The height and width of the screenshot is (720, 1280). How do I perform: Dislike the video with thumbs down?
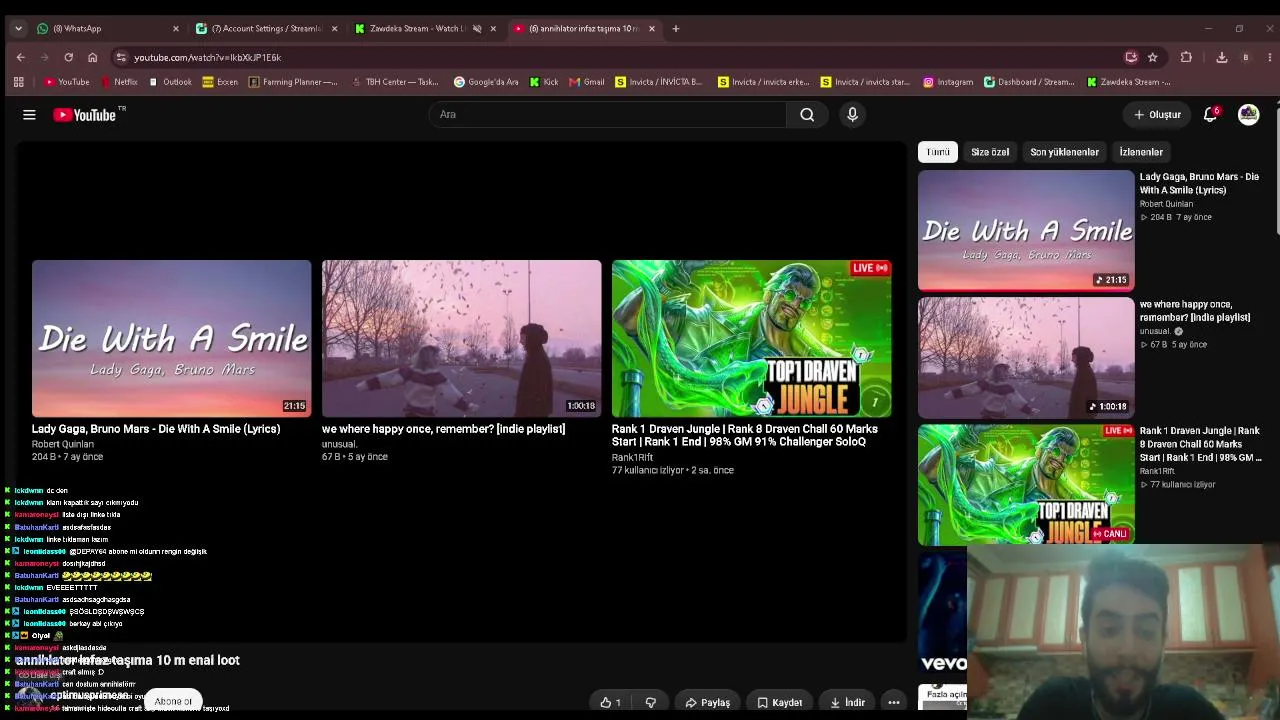[x=650, y=702]
